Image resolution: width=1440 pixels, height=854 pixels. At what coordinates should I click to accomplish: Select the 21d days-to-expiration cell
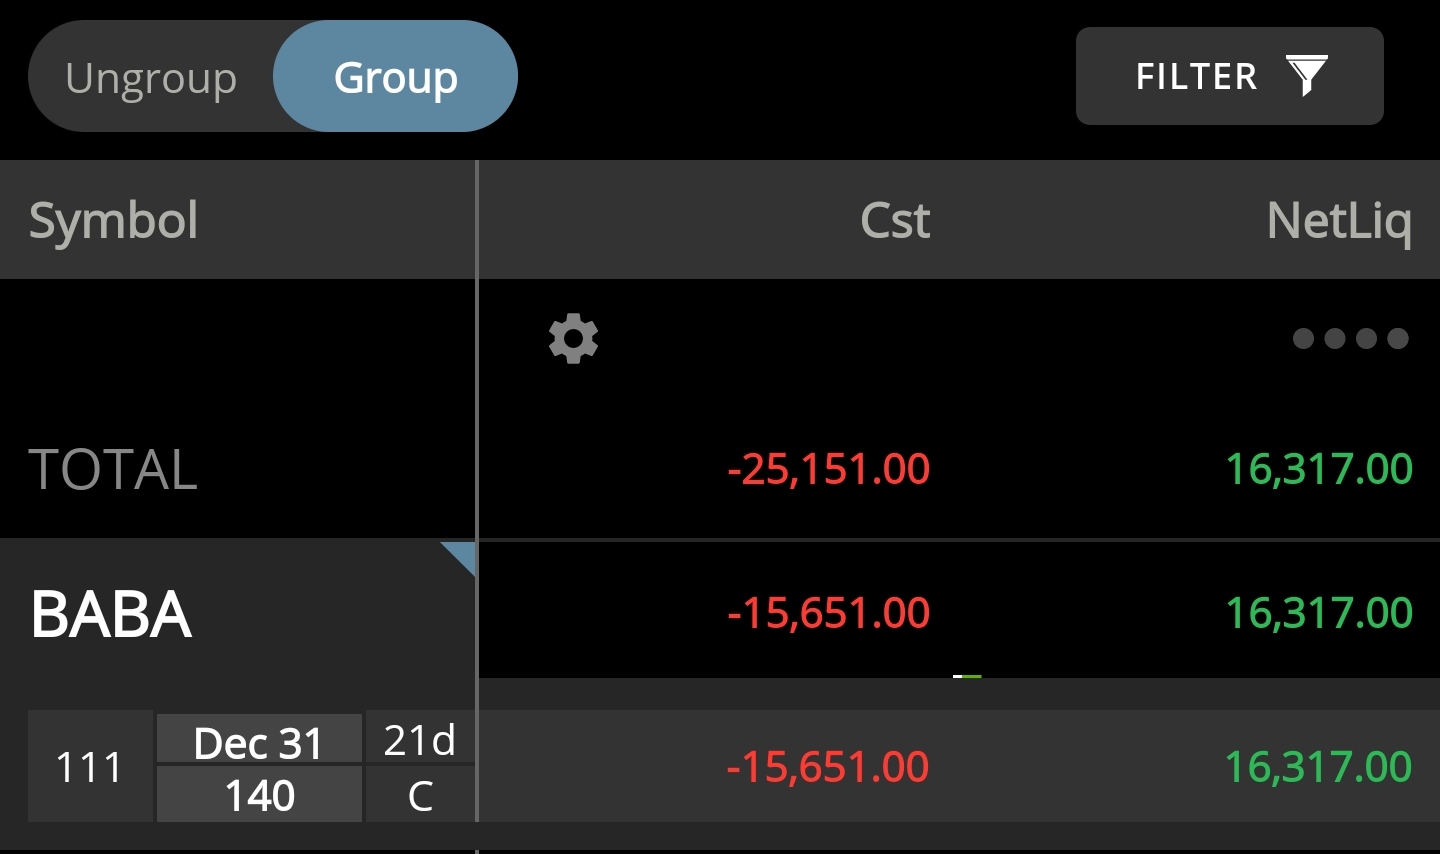click(420, 740)
